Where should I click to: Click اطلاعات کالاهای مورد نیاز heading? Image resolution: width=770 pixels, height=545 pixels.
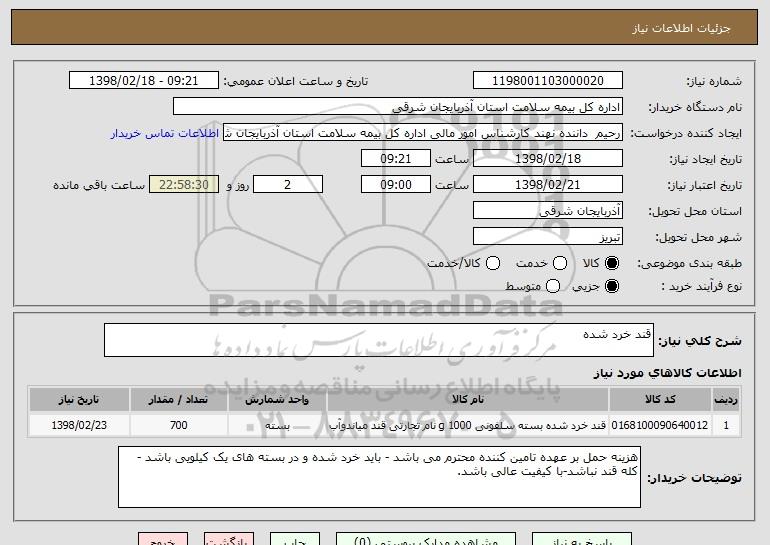tap(667, 373)
